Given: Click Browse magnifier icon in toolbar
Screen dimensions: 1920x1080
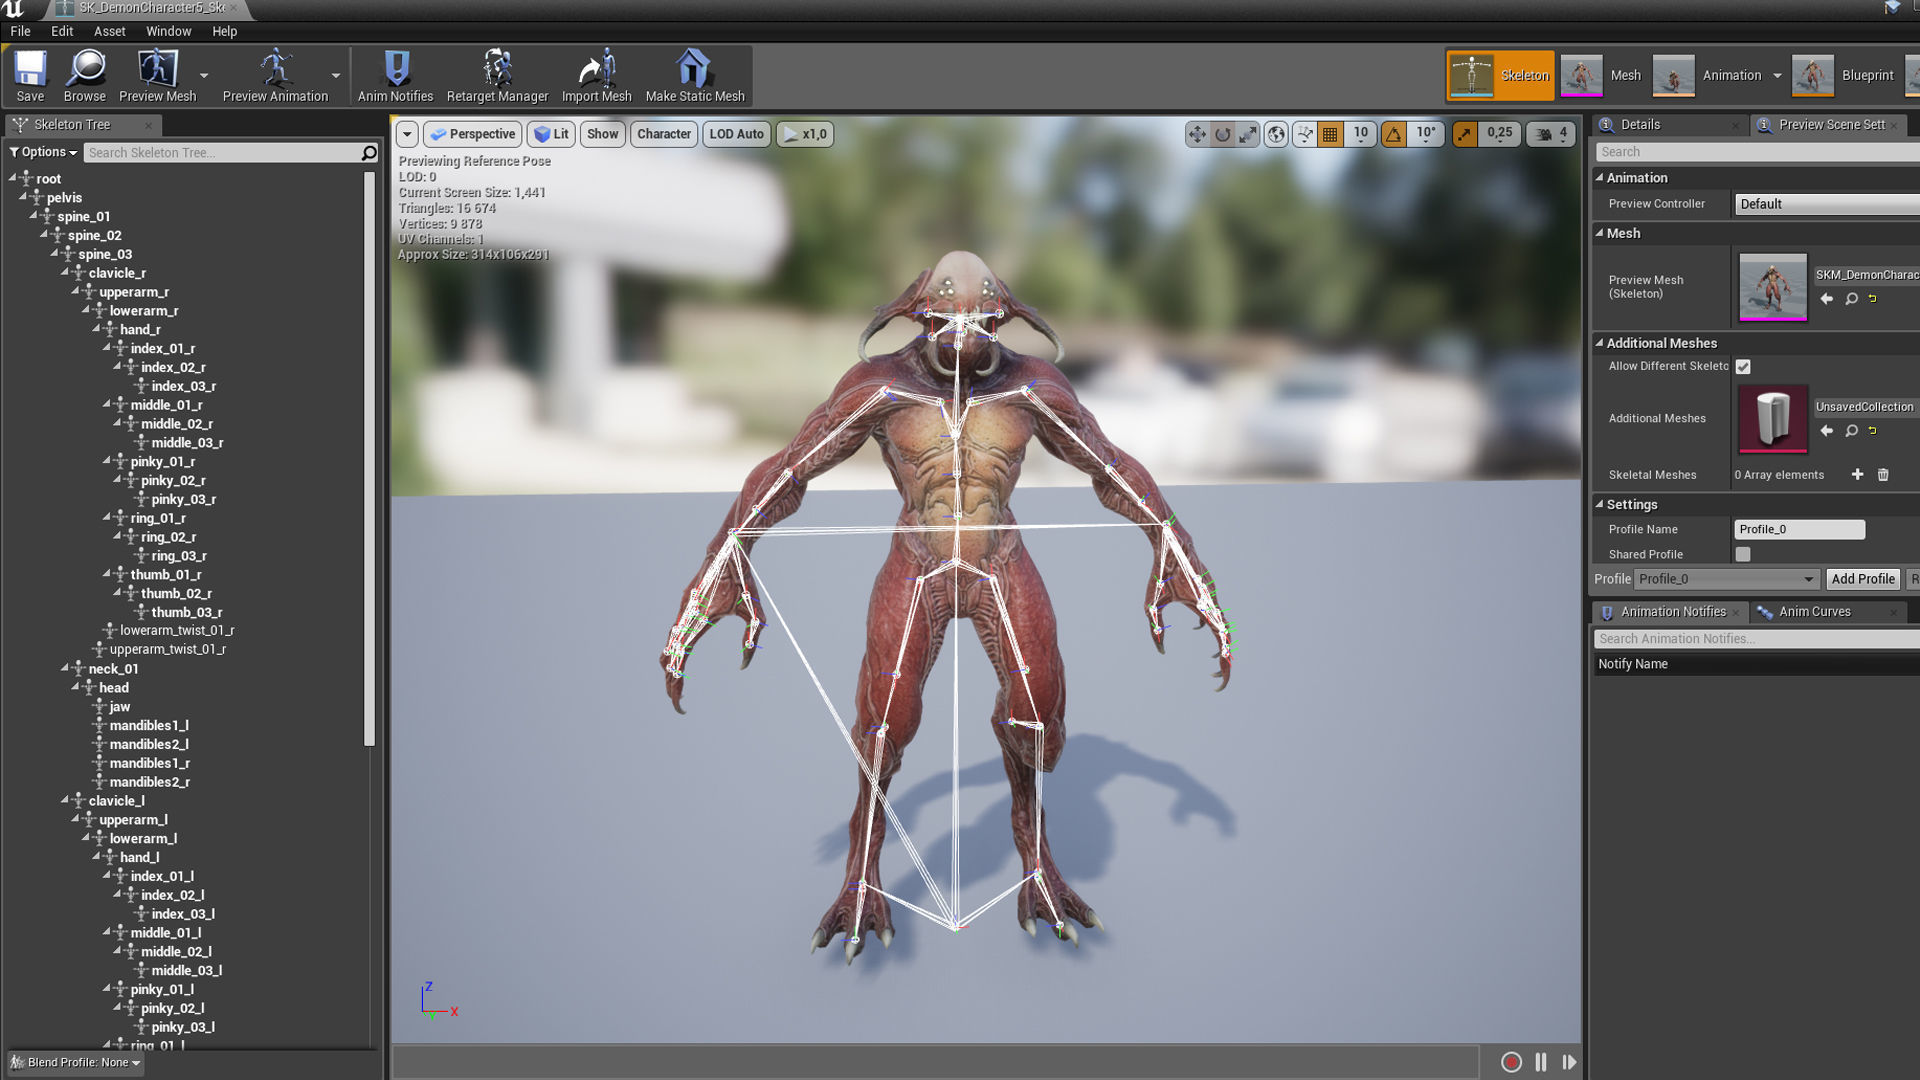Looking at the screenshot, I should [x=85, y=76].
